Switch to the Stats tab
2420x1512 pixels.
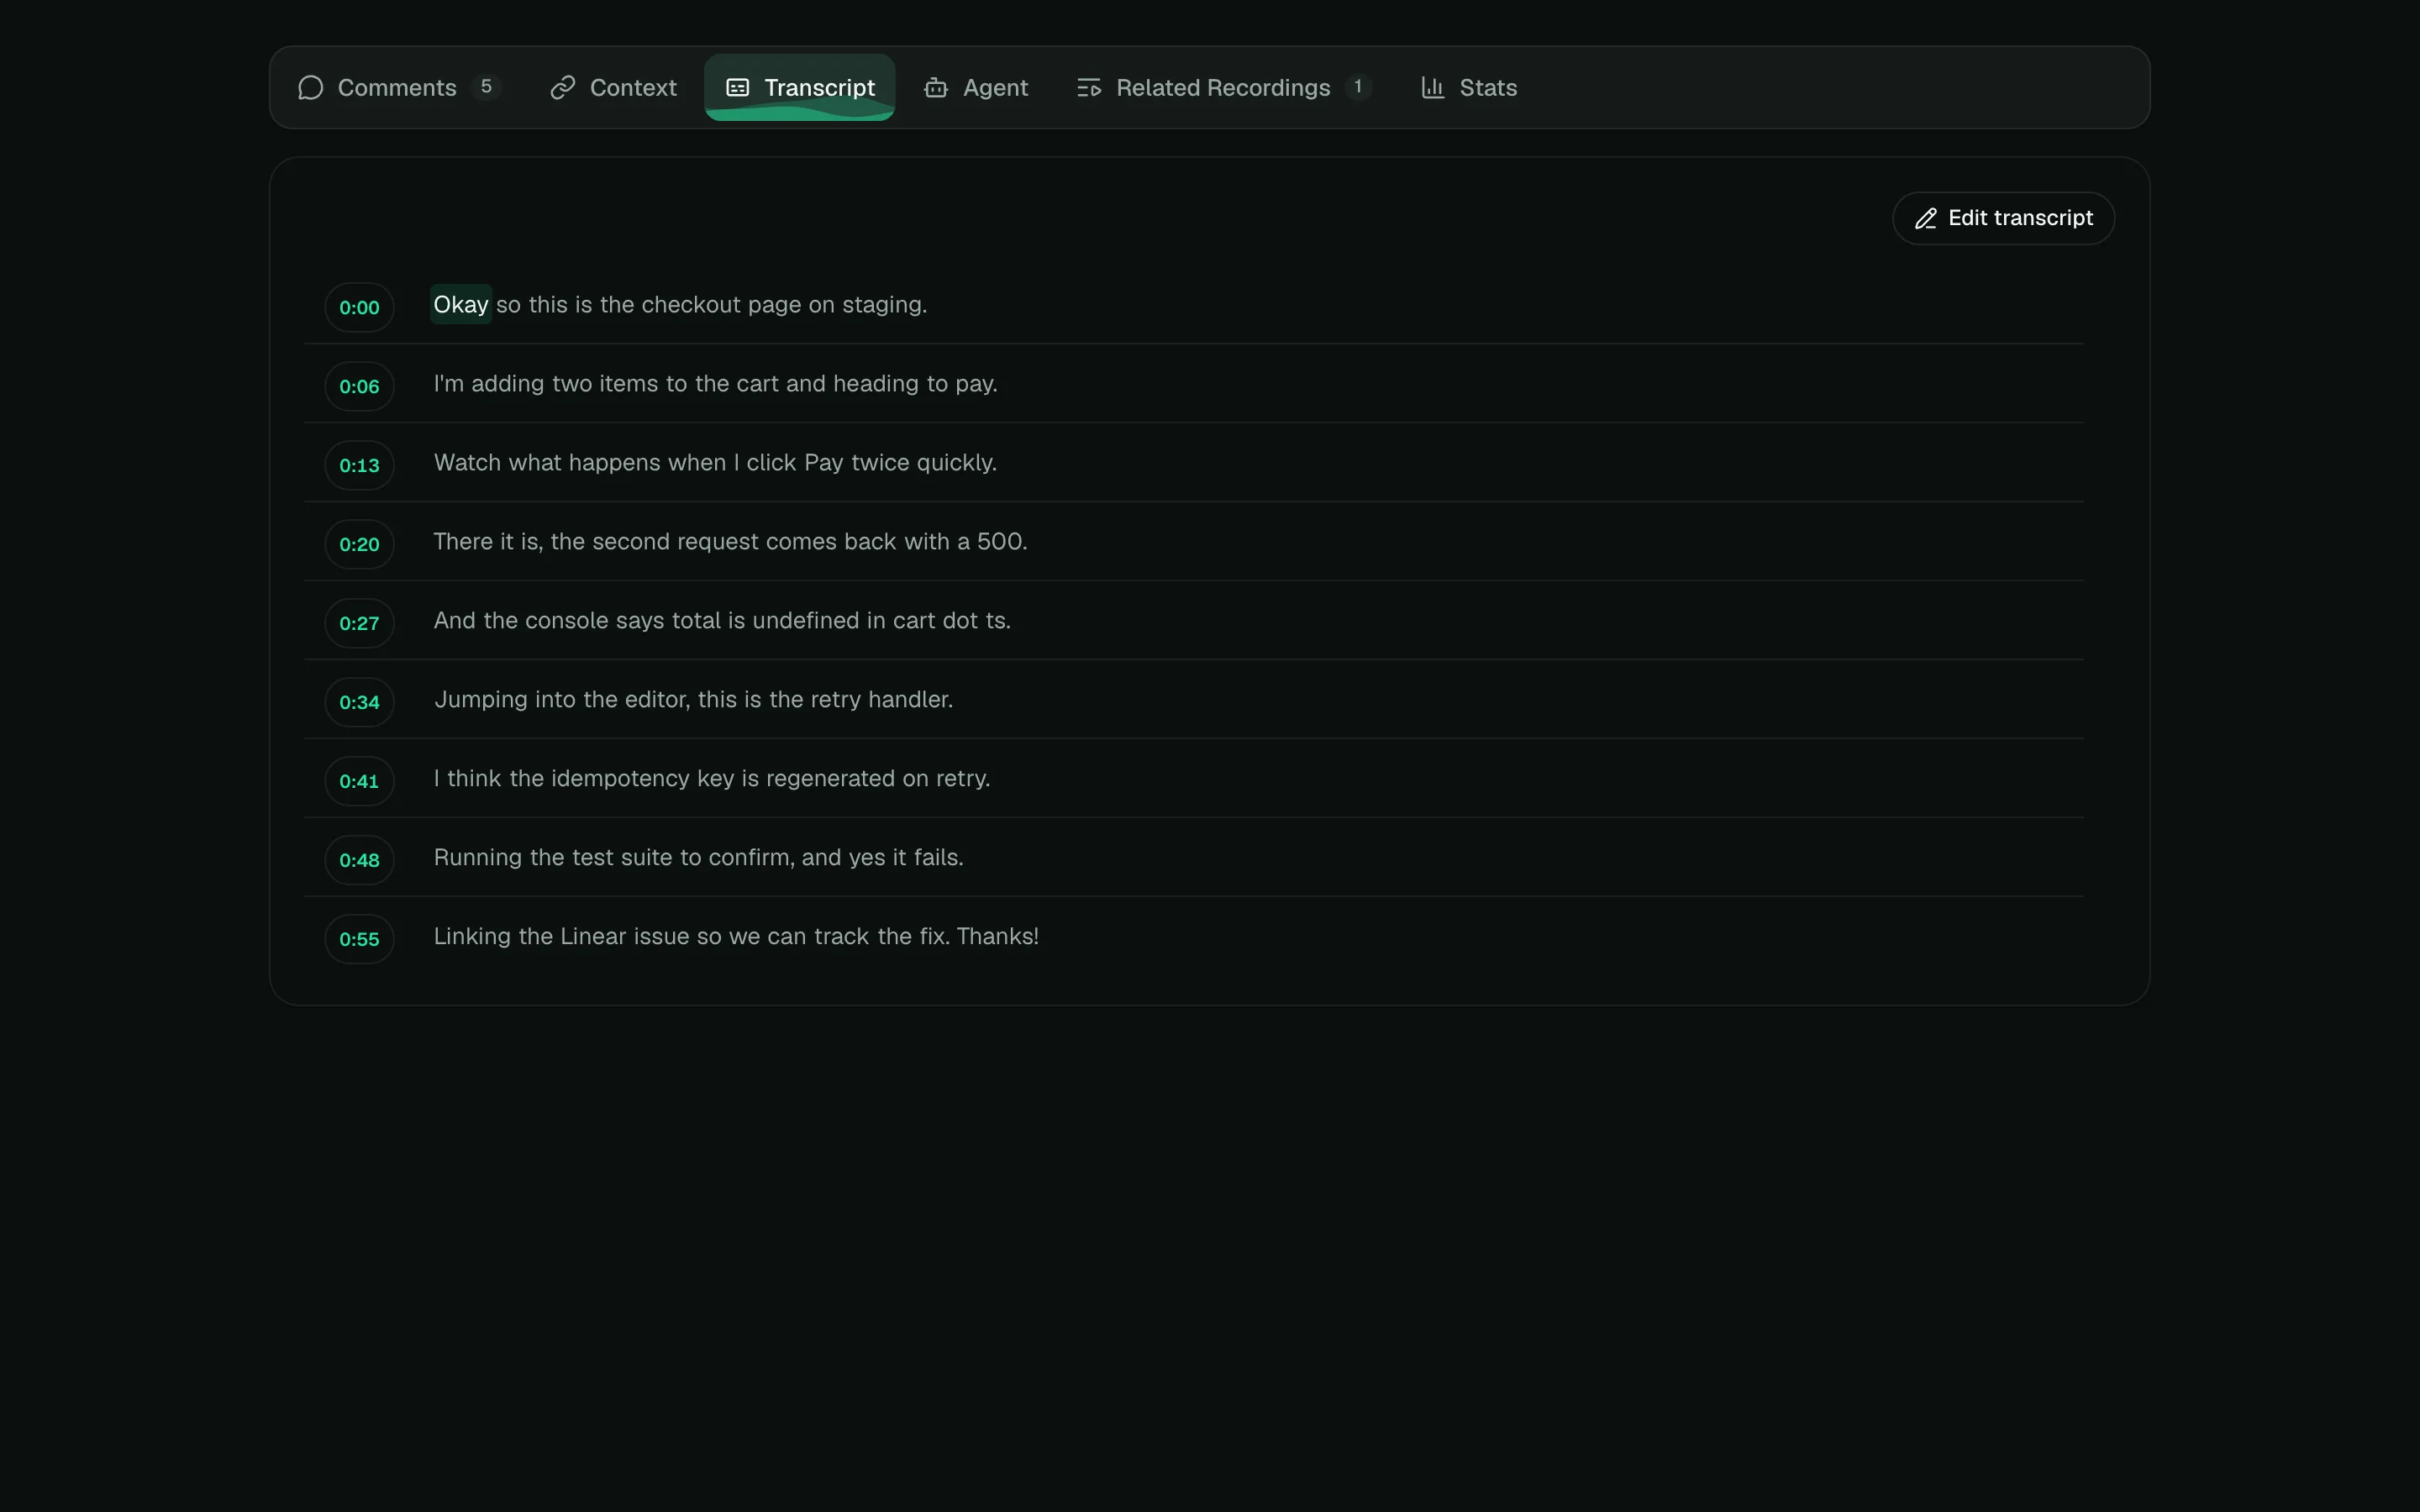coord(1469,87)
